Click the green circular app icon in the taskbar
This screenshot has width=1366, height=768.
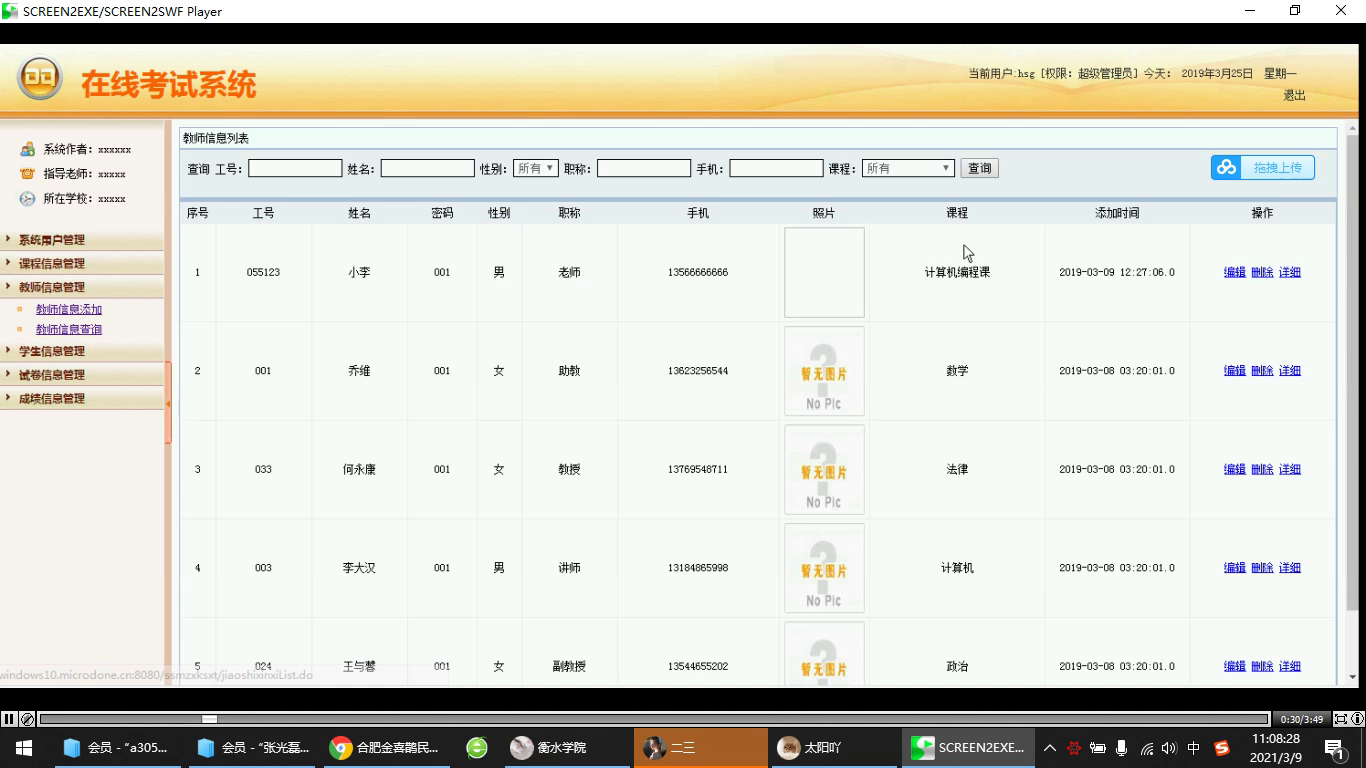tap(477, 748)
